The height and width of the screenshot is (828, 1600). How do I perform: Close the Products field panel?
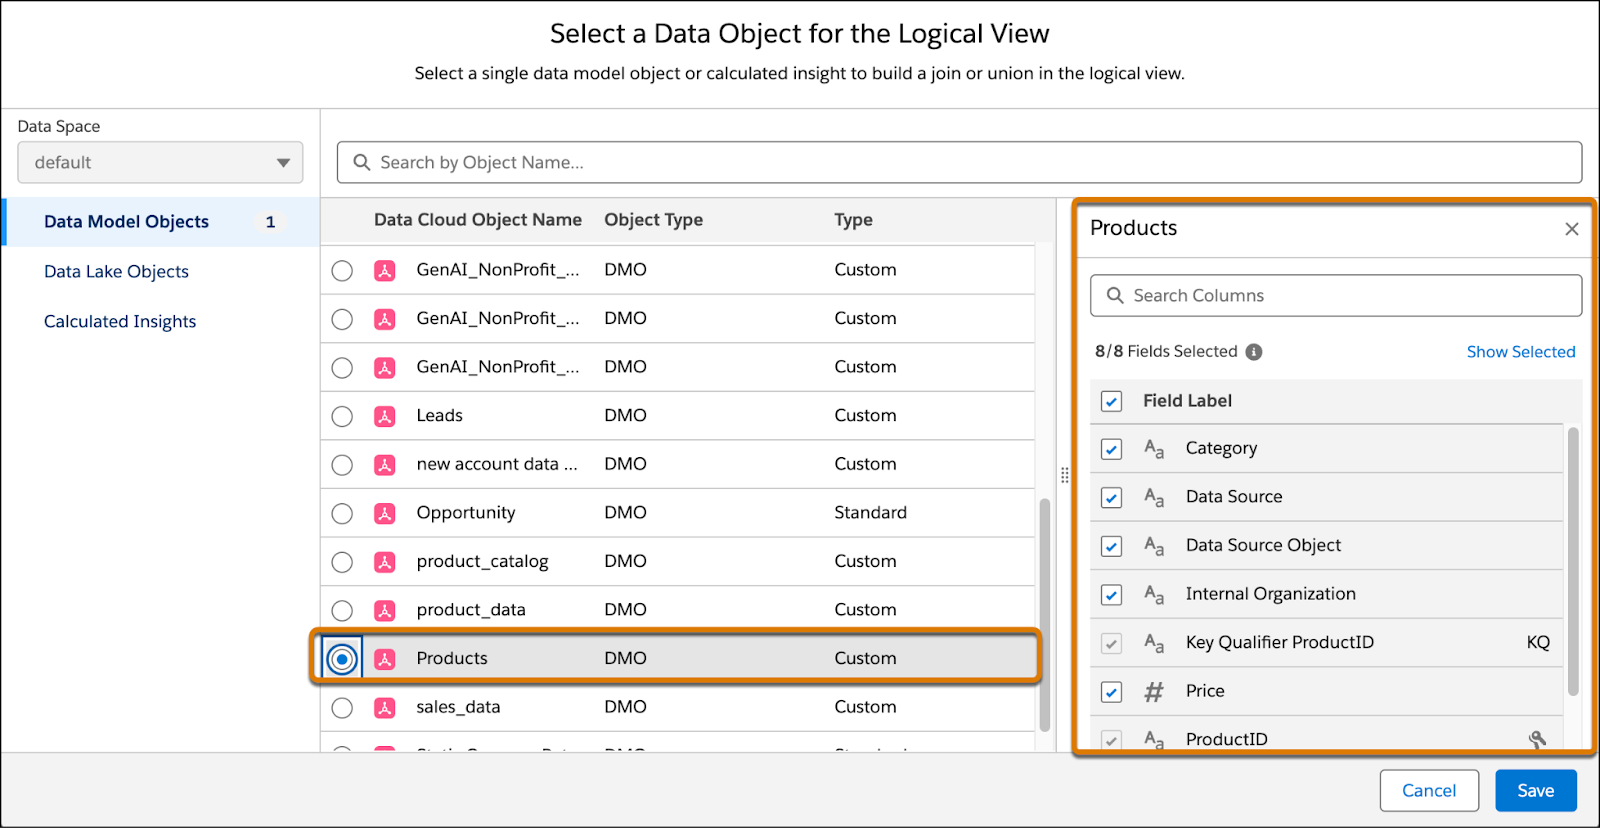click(x=1572, y=229)
